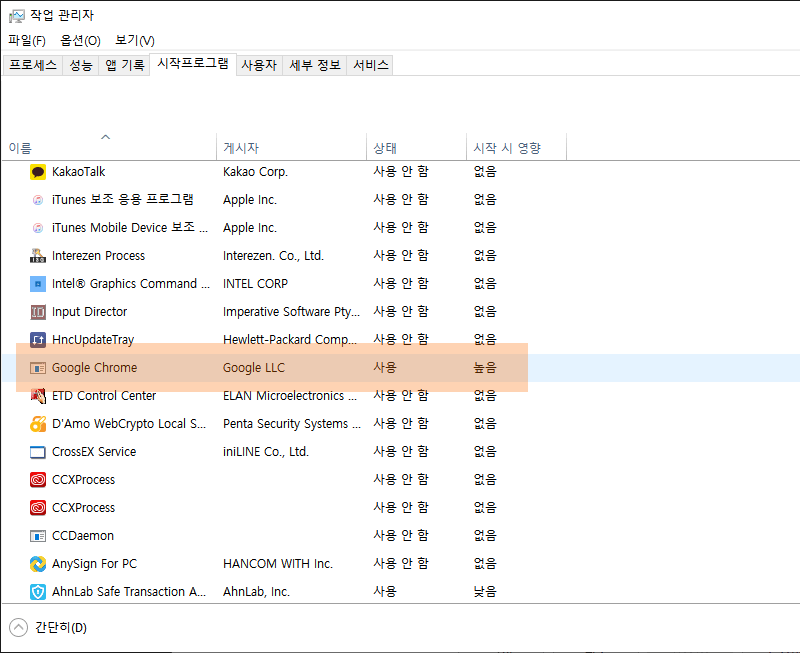
Task: Click the Intel Graphics Command icon
Action: tap(38, 284)
